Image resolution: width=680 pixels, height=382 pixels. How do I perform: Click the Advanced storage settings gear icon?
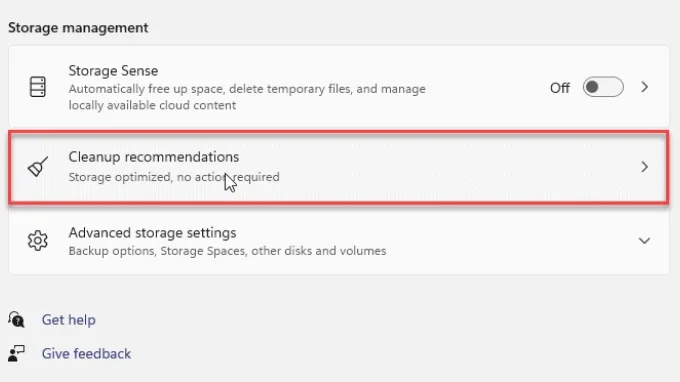click(38, 241)
